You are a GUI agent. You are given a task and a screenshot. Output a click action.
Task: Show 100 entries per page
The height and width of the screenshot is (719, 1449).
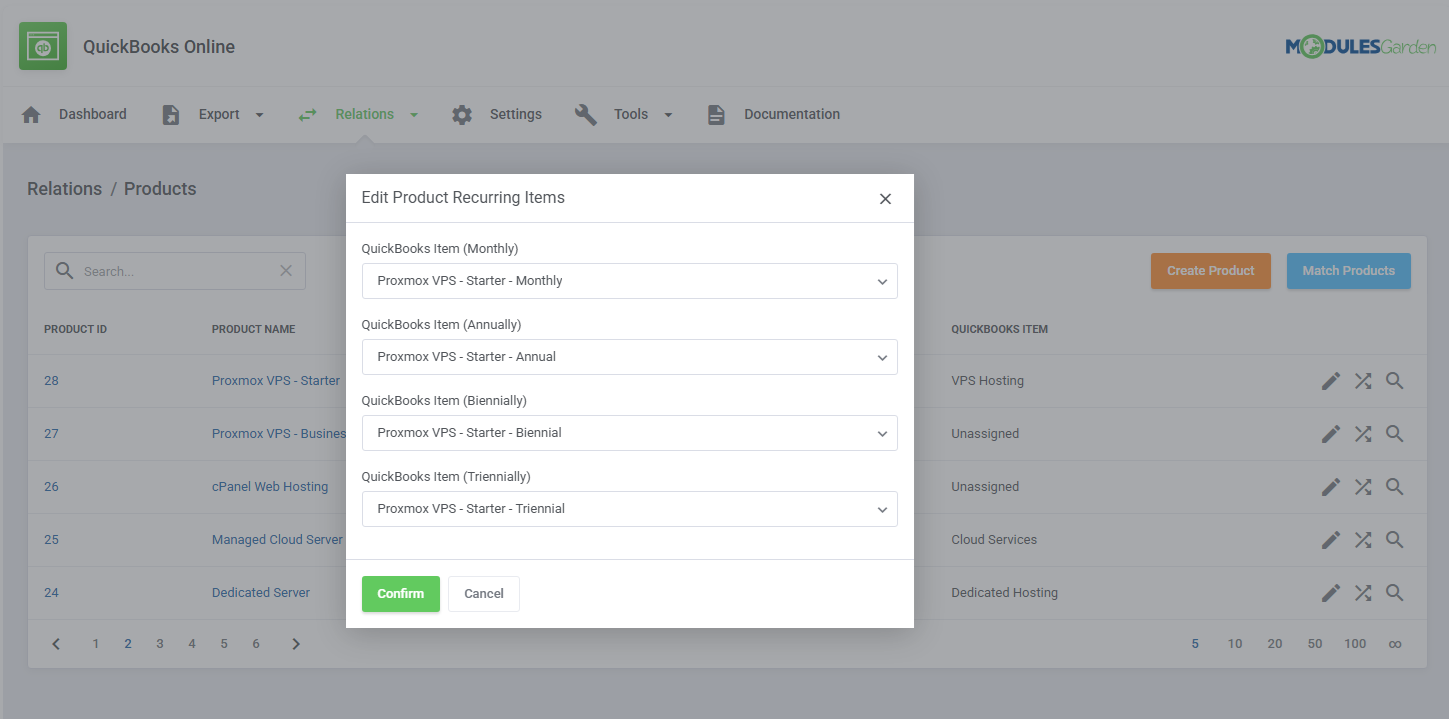(1355, 644)
